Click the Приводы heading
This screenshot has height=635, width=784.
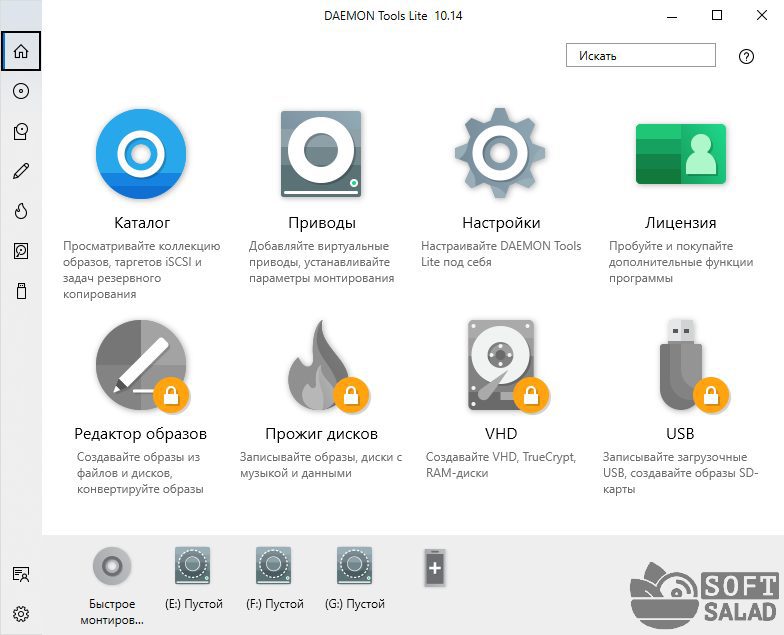(x=322, y=223)
